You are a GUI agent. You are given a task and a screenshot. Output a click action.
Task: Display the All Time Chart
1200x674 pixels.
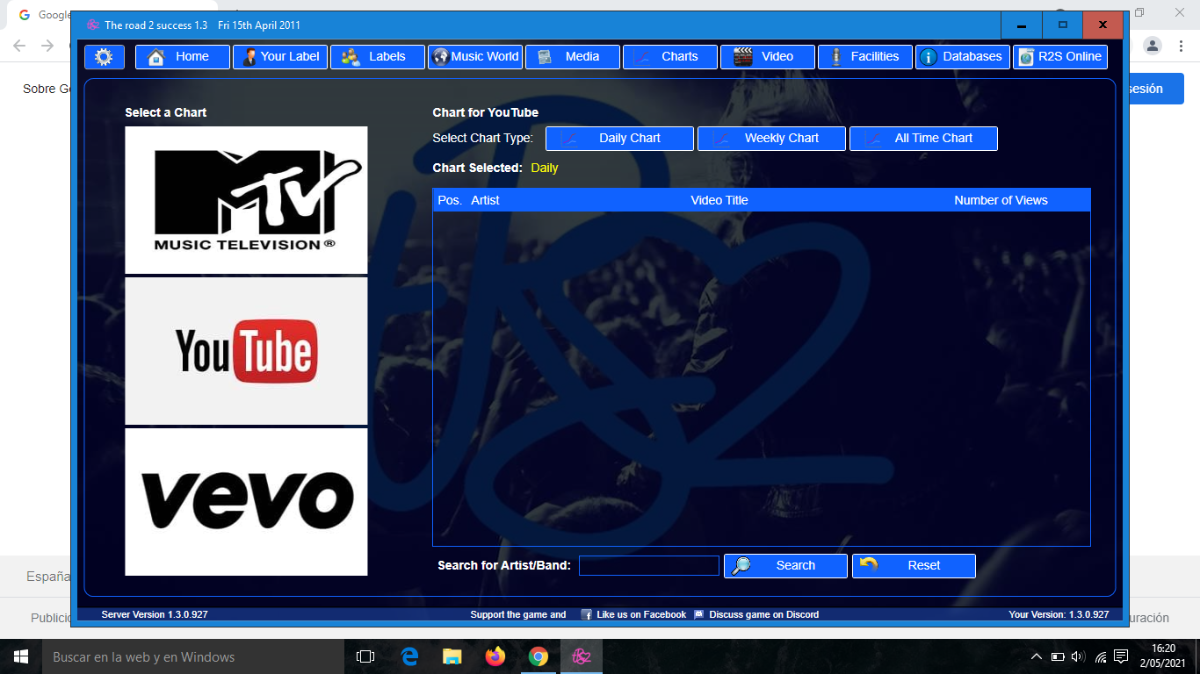tap(923, 138)
